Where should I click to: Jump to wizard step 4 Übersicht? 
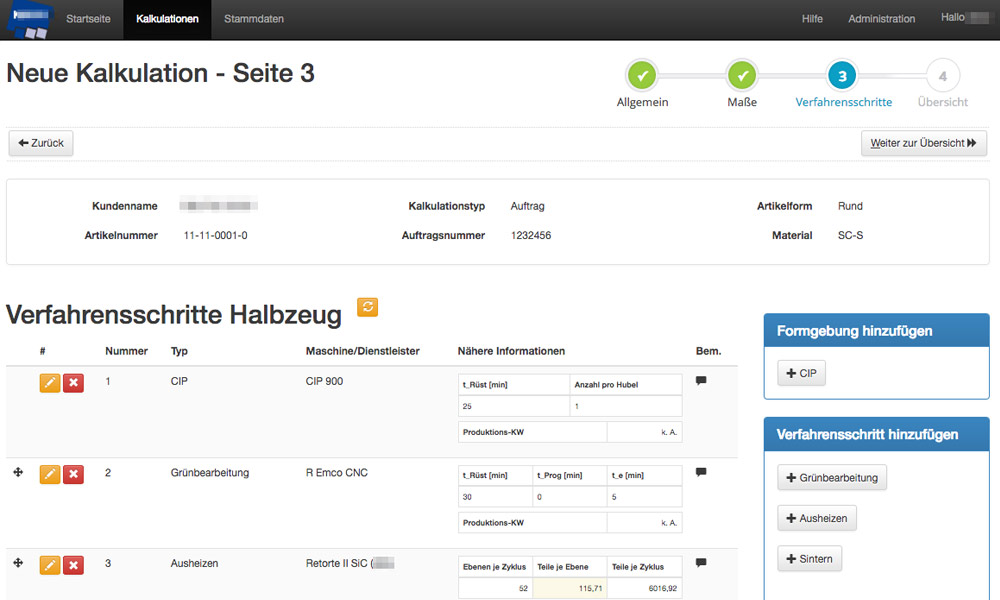click(x=942, y=76)
